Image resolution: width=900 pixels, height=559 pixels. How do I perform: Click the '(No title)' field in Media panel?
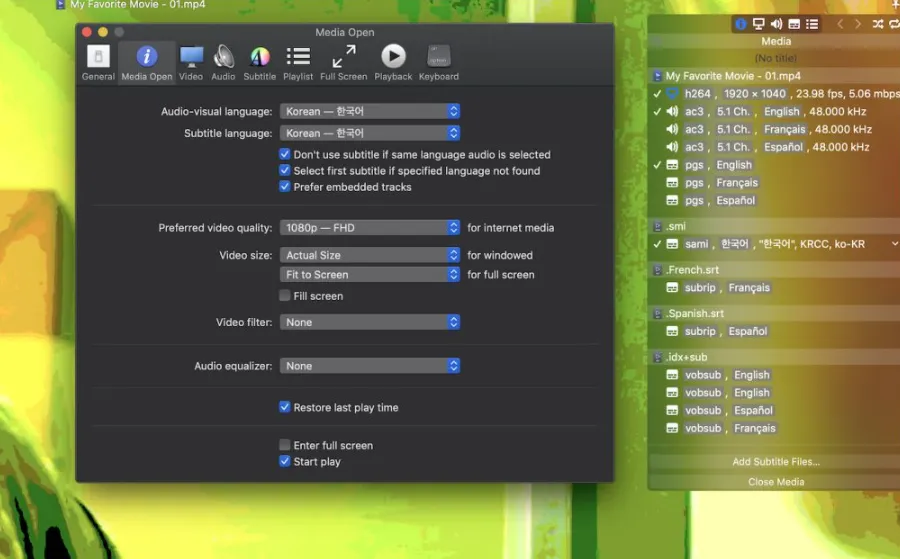coord(775,58)
